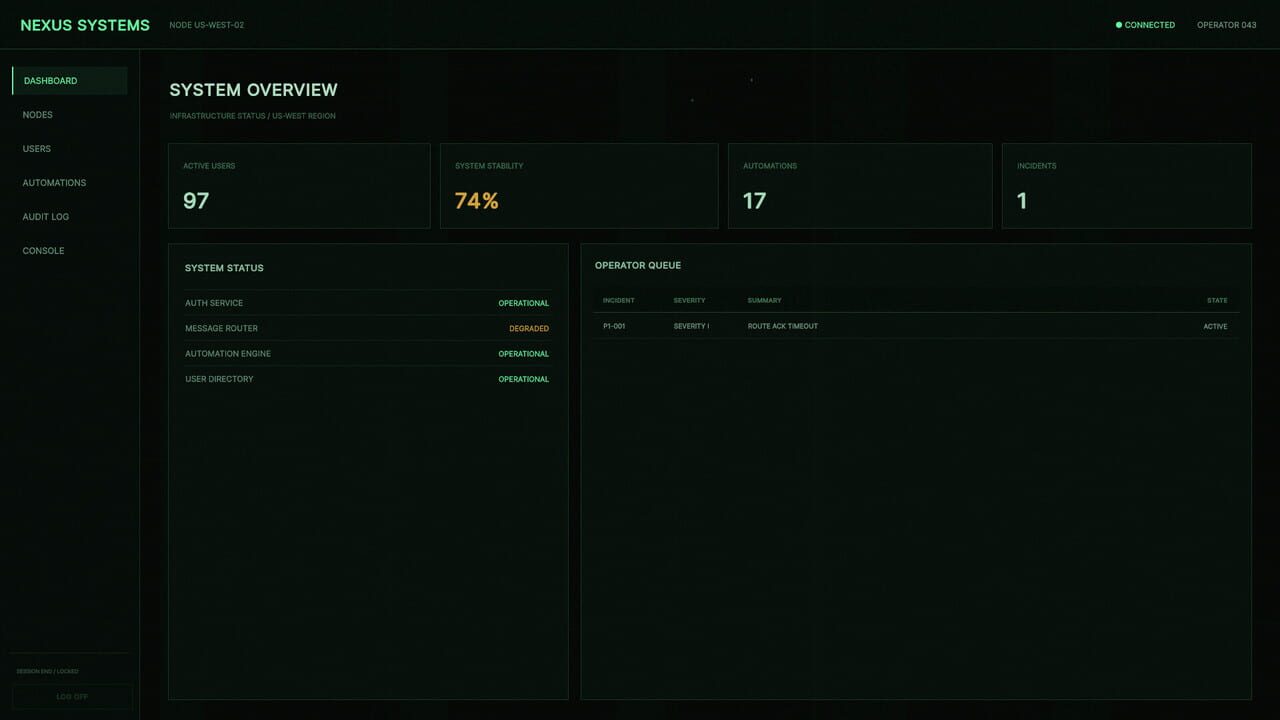Click the green Connected status dot
Screen dimensions: 1280x720
[x=1119, y=25]
